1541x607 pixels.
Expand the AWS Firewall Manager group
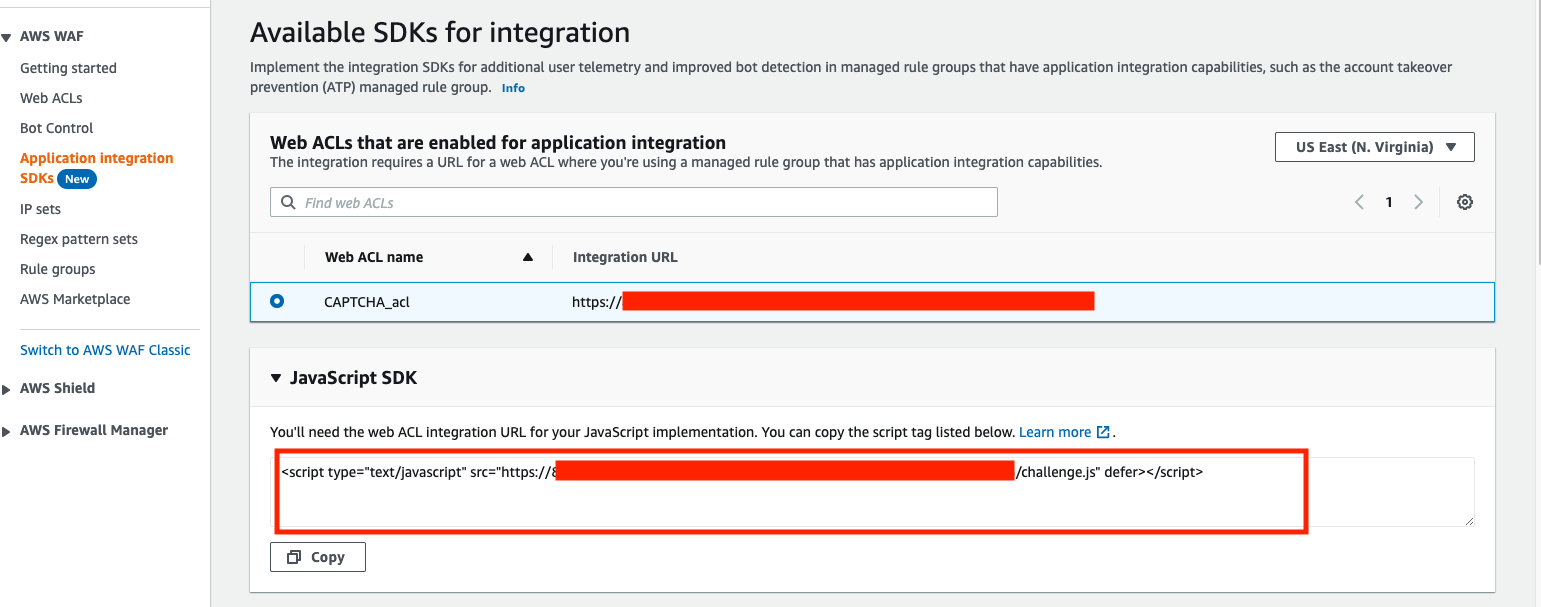point(6,431)
